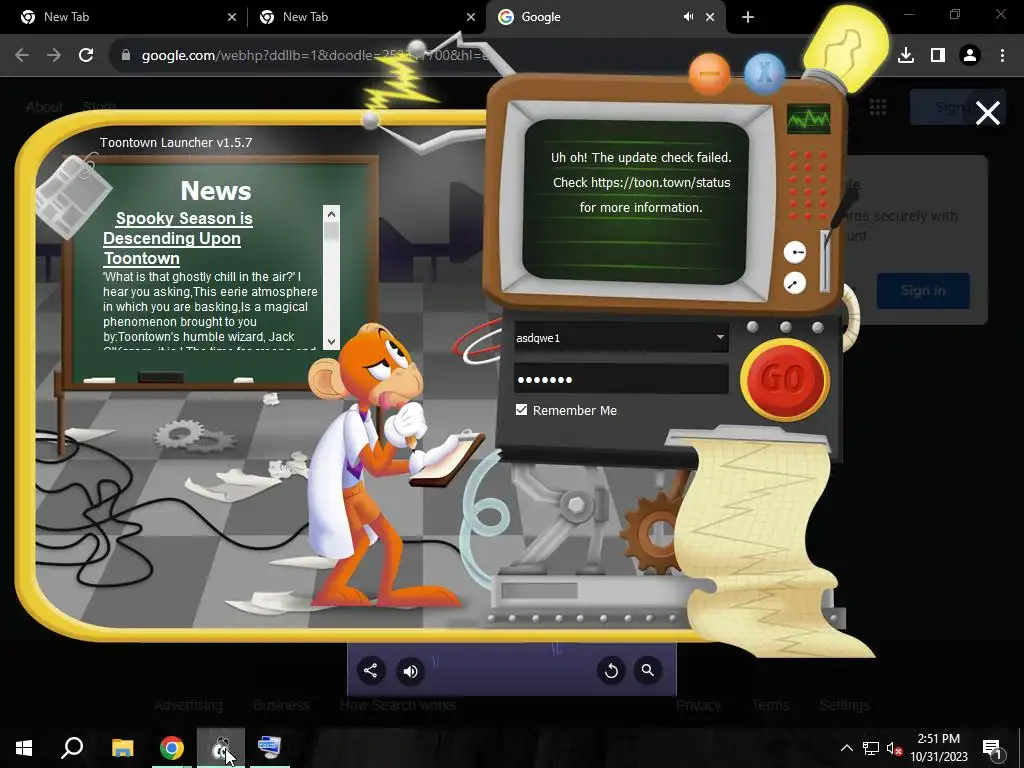Expand hidden system tray icons

[x=846, y=748]
